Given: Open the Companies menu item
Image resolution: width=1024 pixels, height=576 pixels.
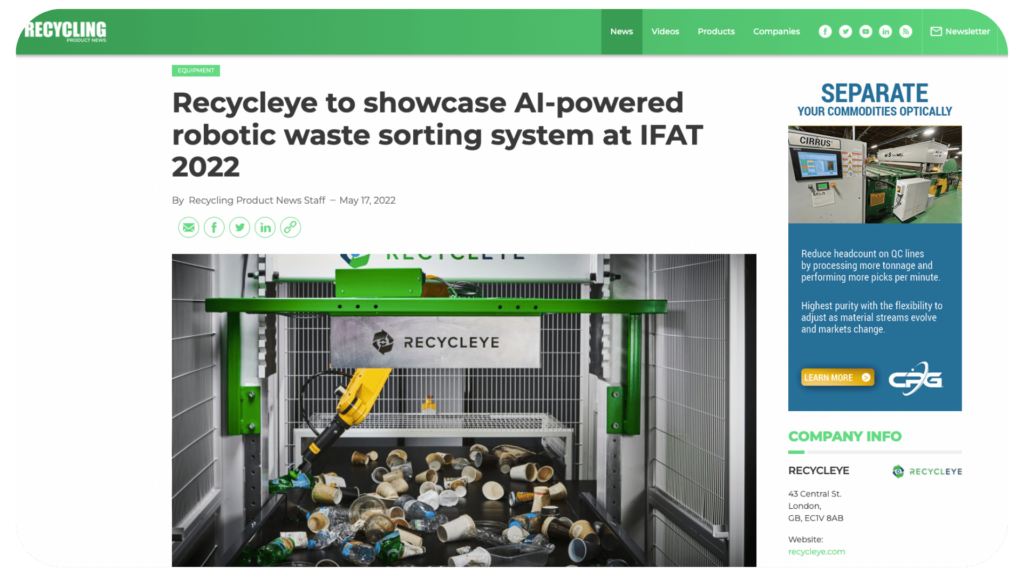Looking at the screenshot, I should click(776, 31).
